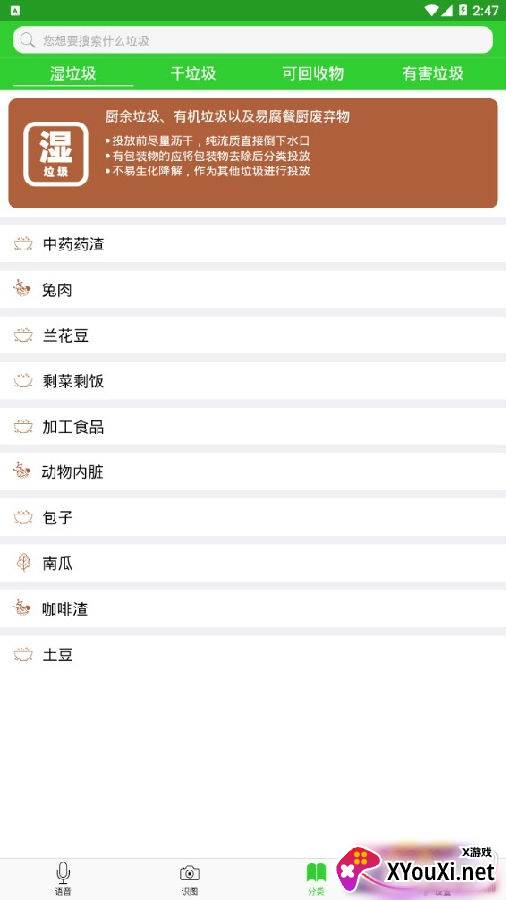Open the 加工食品 list entry
Screen dimensions: 506x900
click(253, 426)
